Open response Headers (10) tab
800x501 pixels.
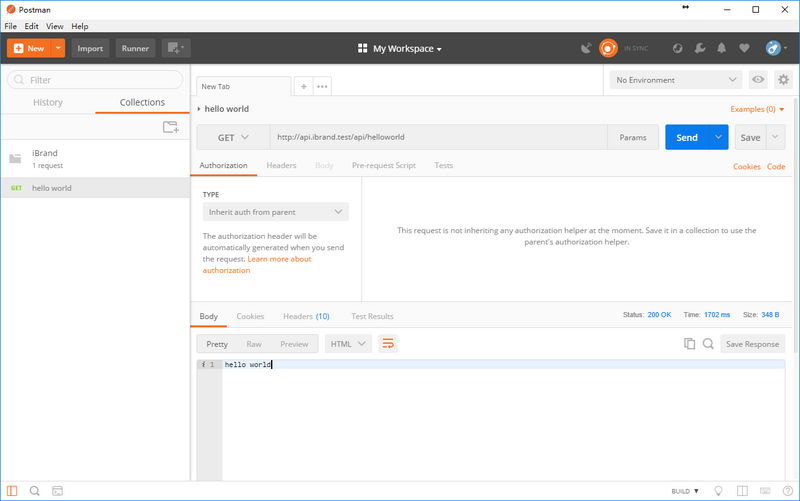pos(306,316)
